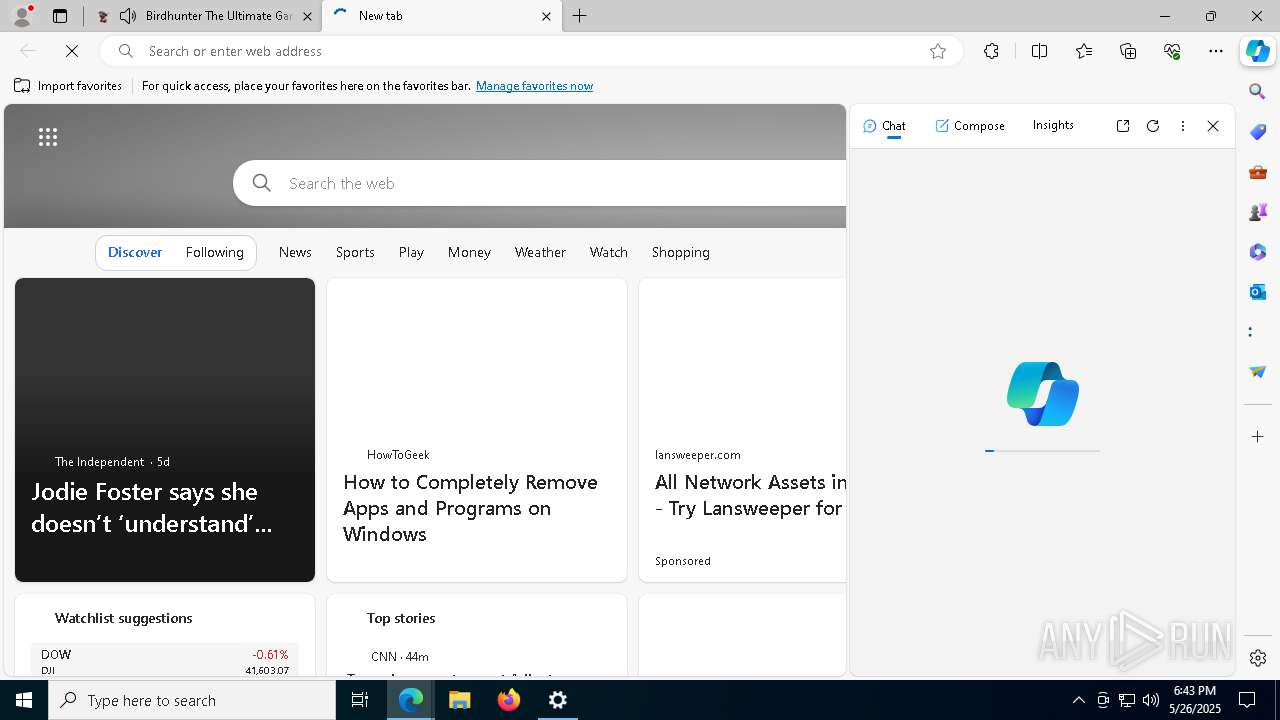Focus the address bar
Screen dimensions: 1280x720
530,51
